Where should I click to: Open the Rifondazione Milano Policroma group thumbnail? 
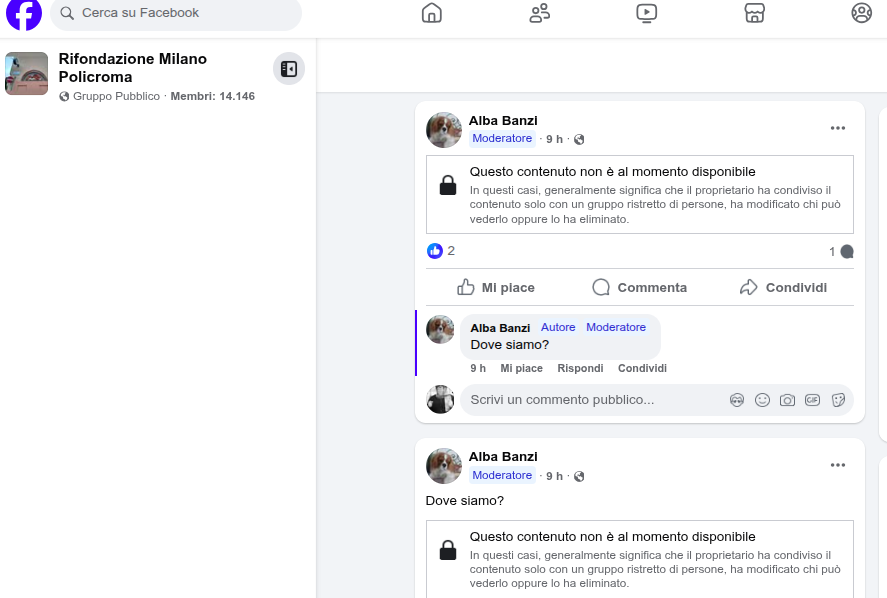(27, 74)
